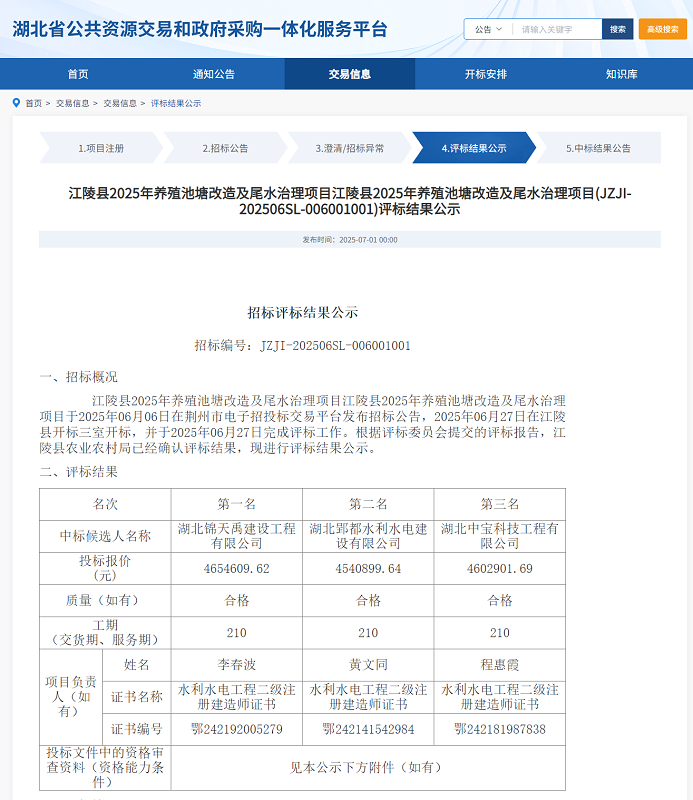Click the site title 湖北省公共资源交易 header
The height and width of the screenshot is (800, 693).
pyautogui.click(x=200, y=29)
